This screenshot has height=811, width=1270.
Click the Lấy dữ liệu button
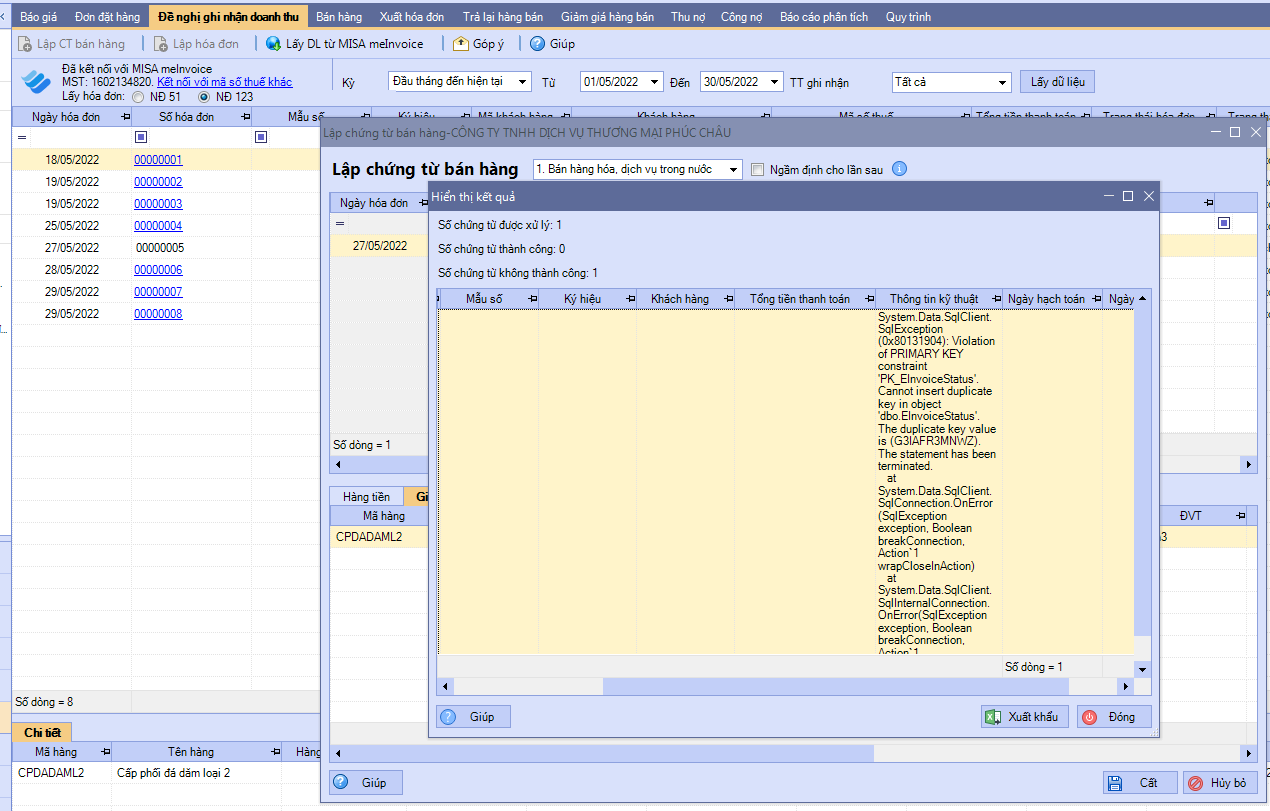[1057, 82]
